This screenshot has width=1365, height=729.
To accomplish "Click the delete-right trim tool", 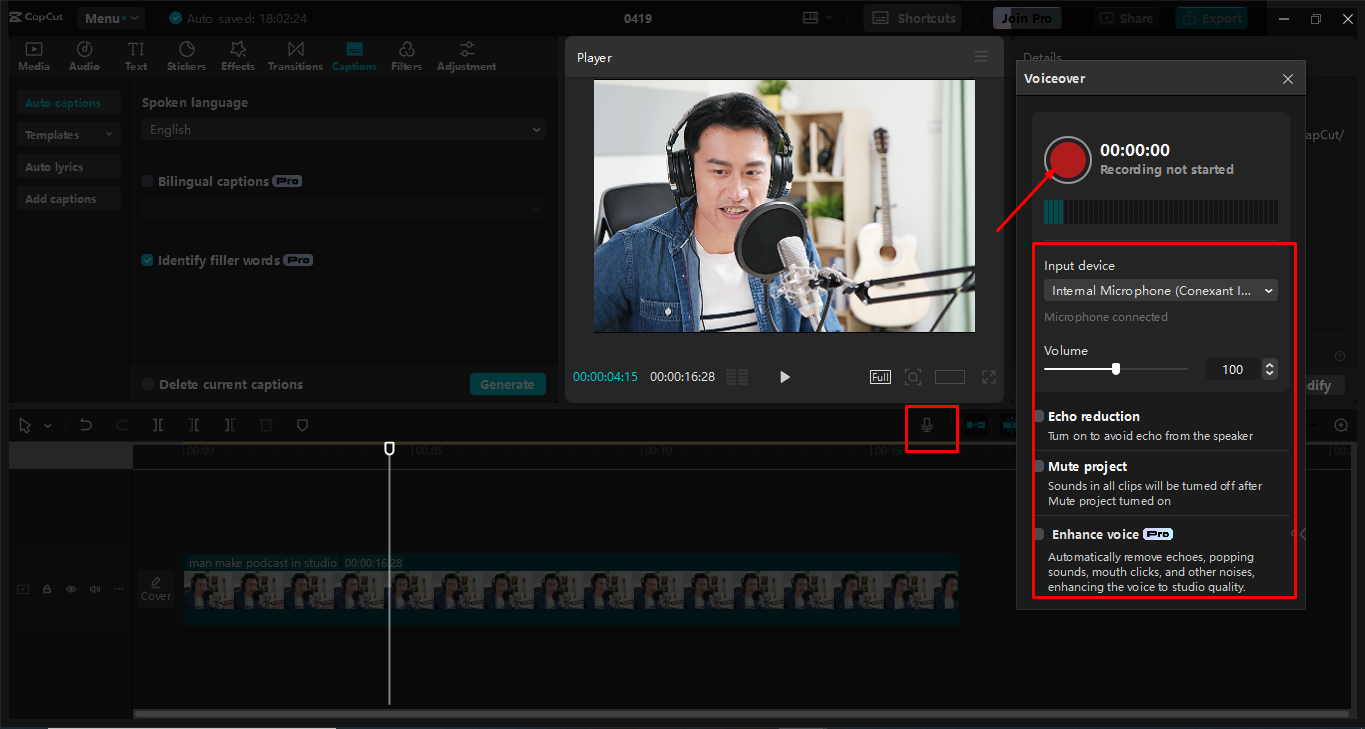I will [230, 425].
